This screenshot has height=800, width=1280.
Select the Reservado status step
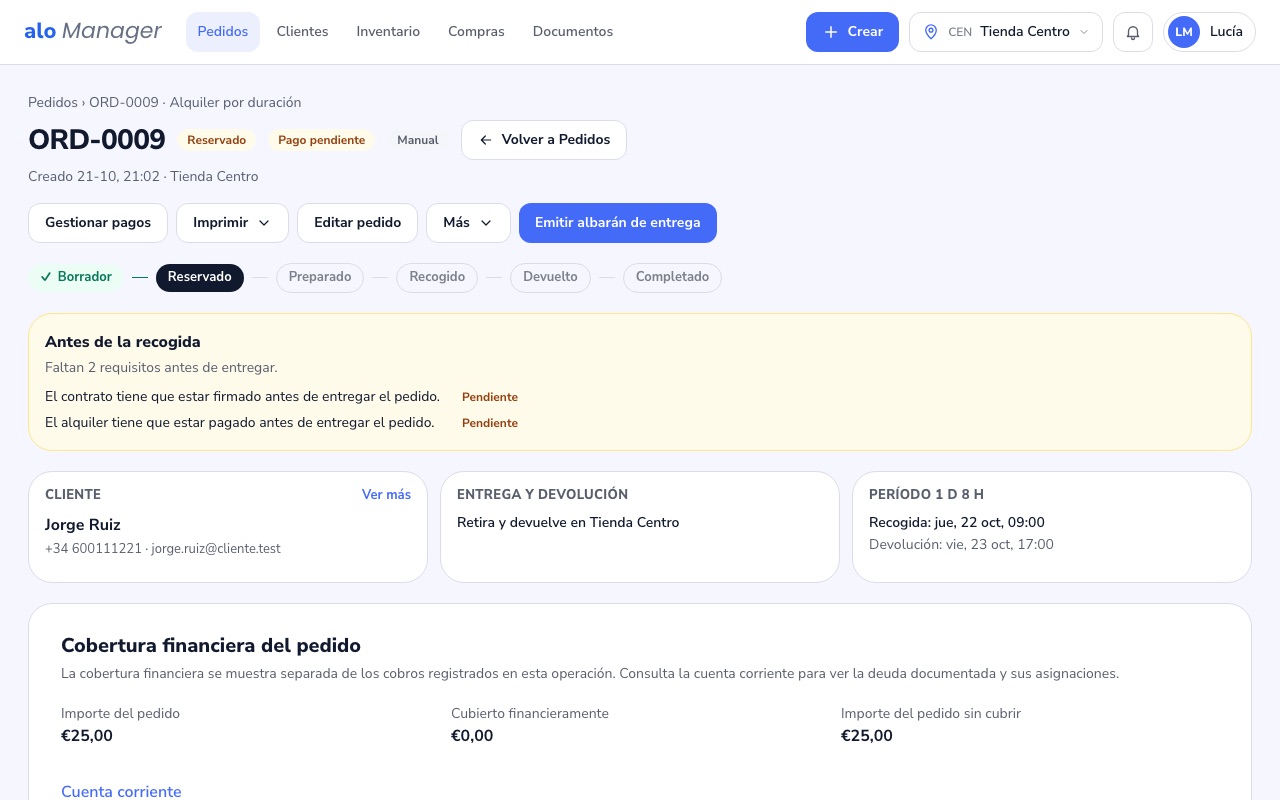click(200, 277)
